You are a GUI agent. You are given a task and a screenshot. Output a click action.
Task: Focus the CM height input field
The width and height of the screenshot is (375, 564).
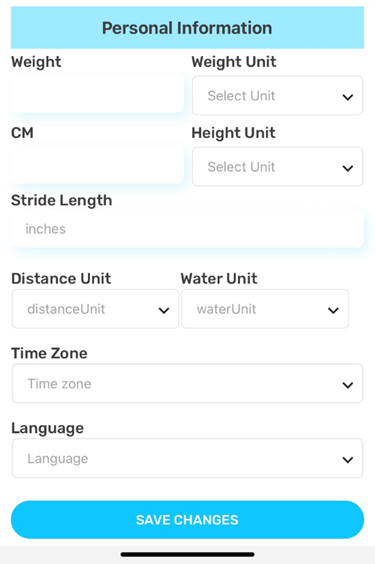coord(97,165)
